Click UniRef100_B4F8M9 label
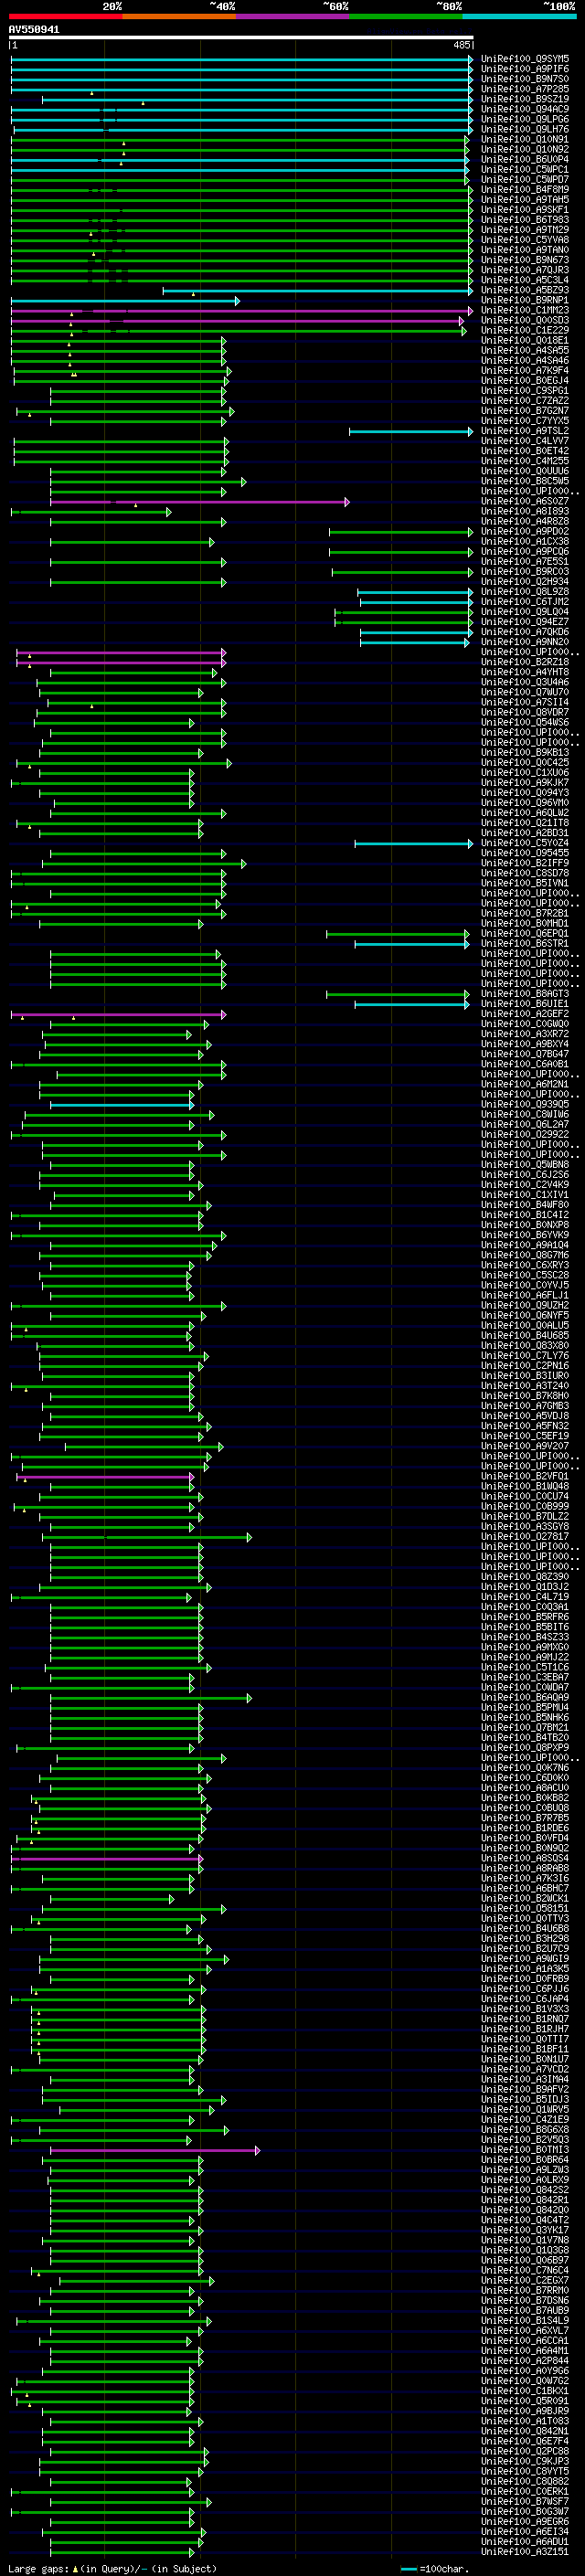Viewport: 585px width, 2576px height. point(525,189)
